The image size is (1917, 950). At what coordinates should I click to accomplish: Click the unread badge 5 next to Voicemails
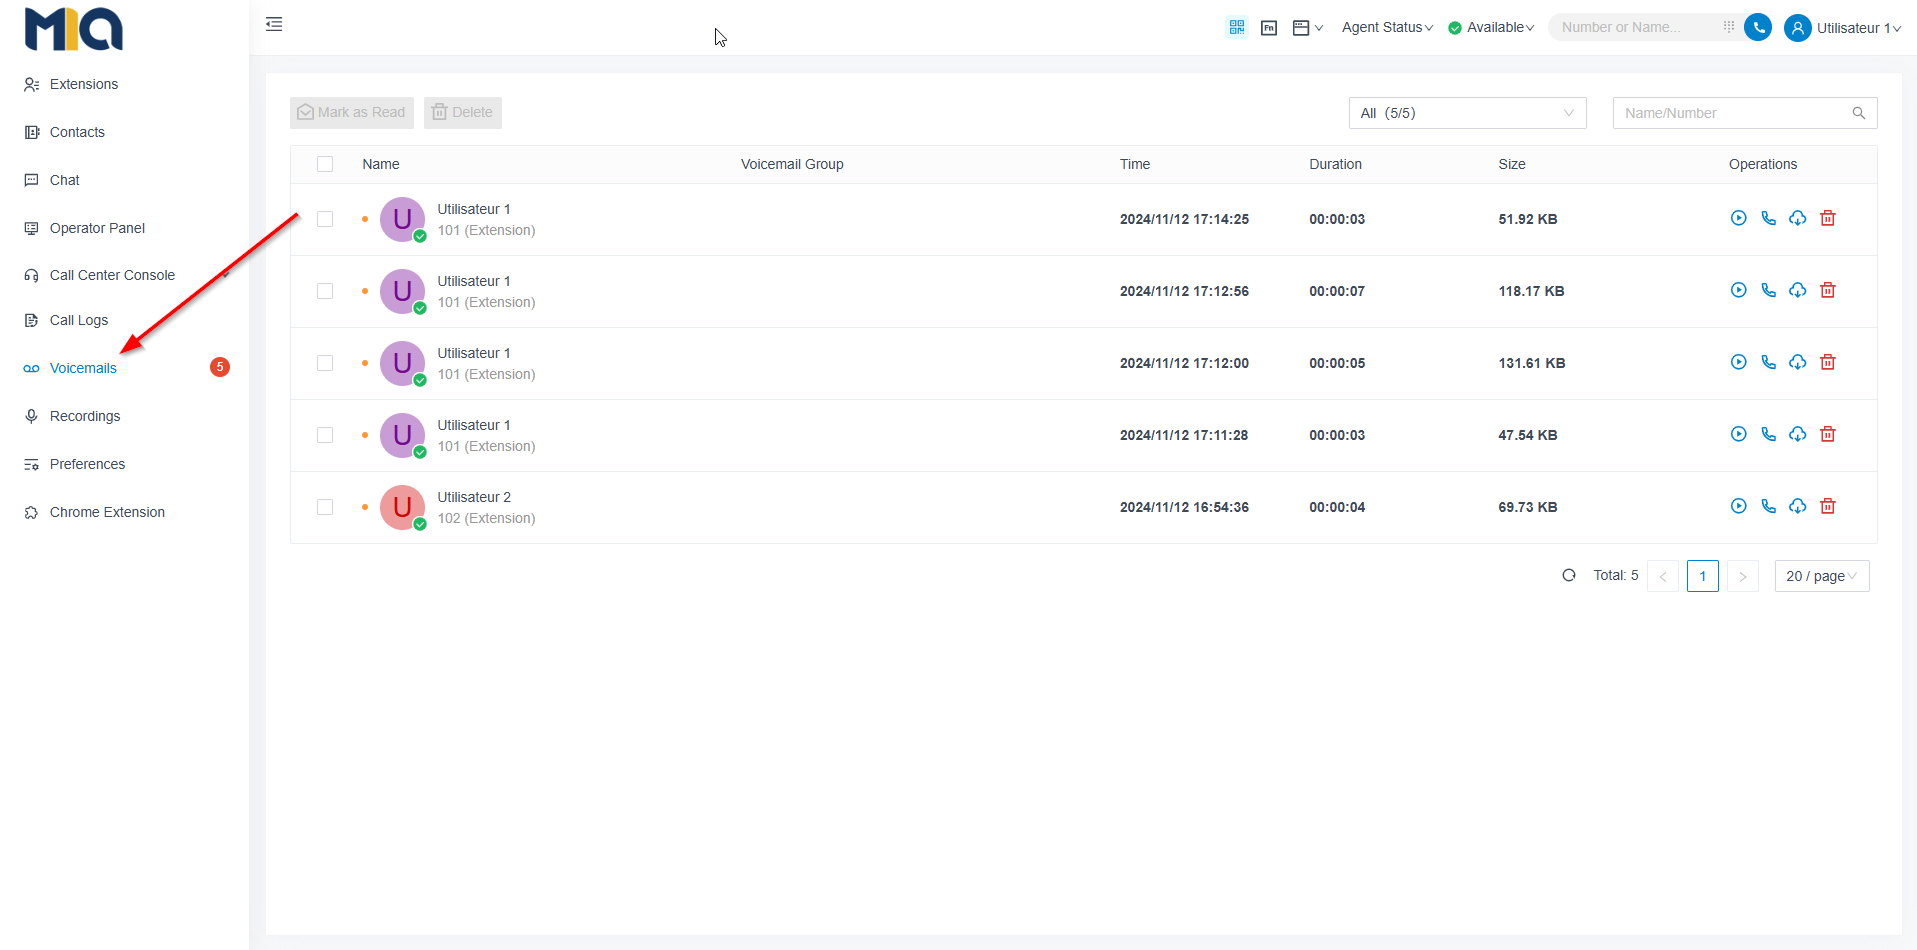(220, 367)
